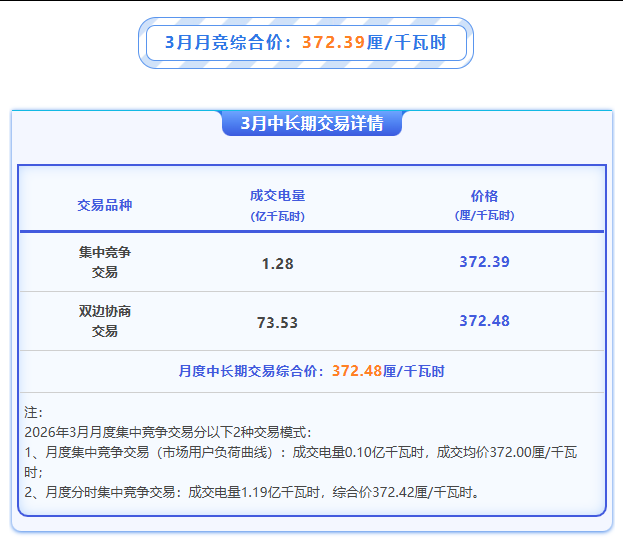Click the blue 372.39 price in table
623x542 pixels.
pyautogui.click(x=484, y=262)
